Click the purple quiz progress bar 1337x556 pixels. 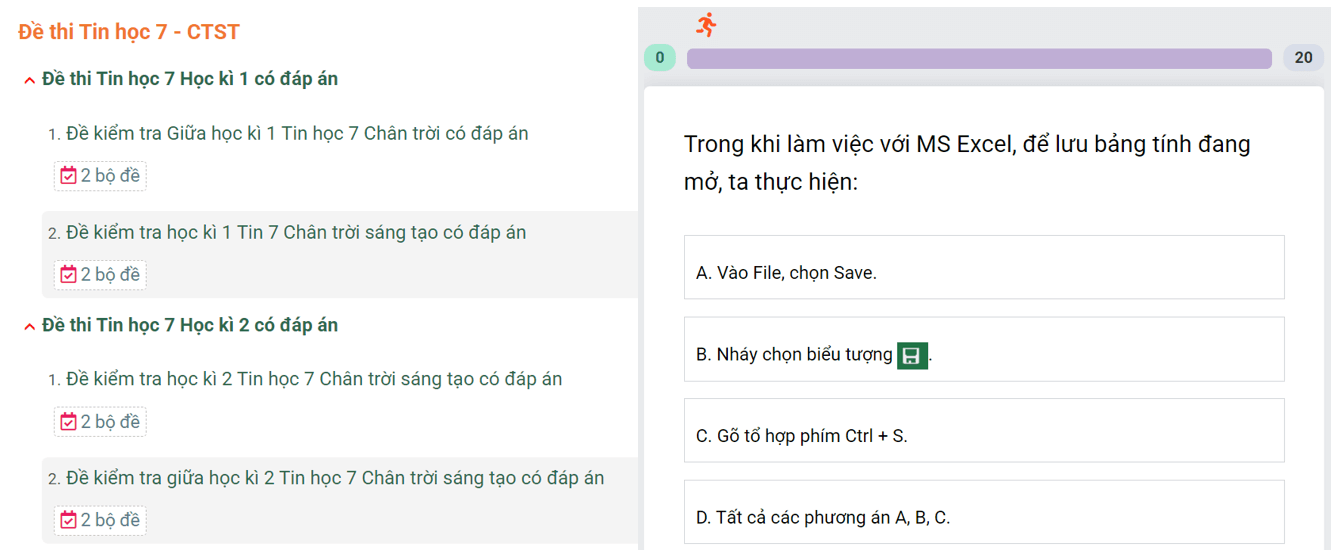click(x=978, y=59)
